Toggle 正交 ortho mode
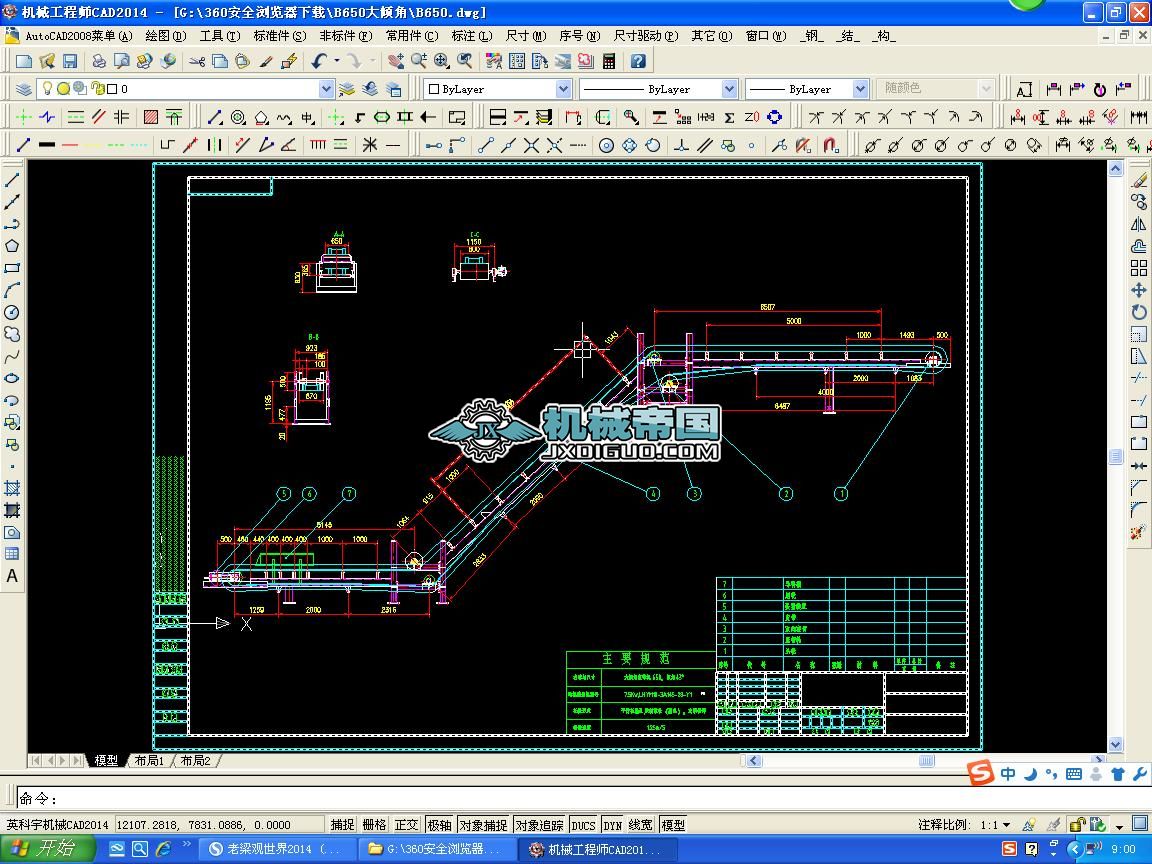This screenshot has height=864, width=1152. point(406,825)
